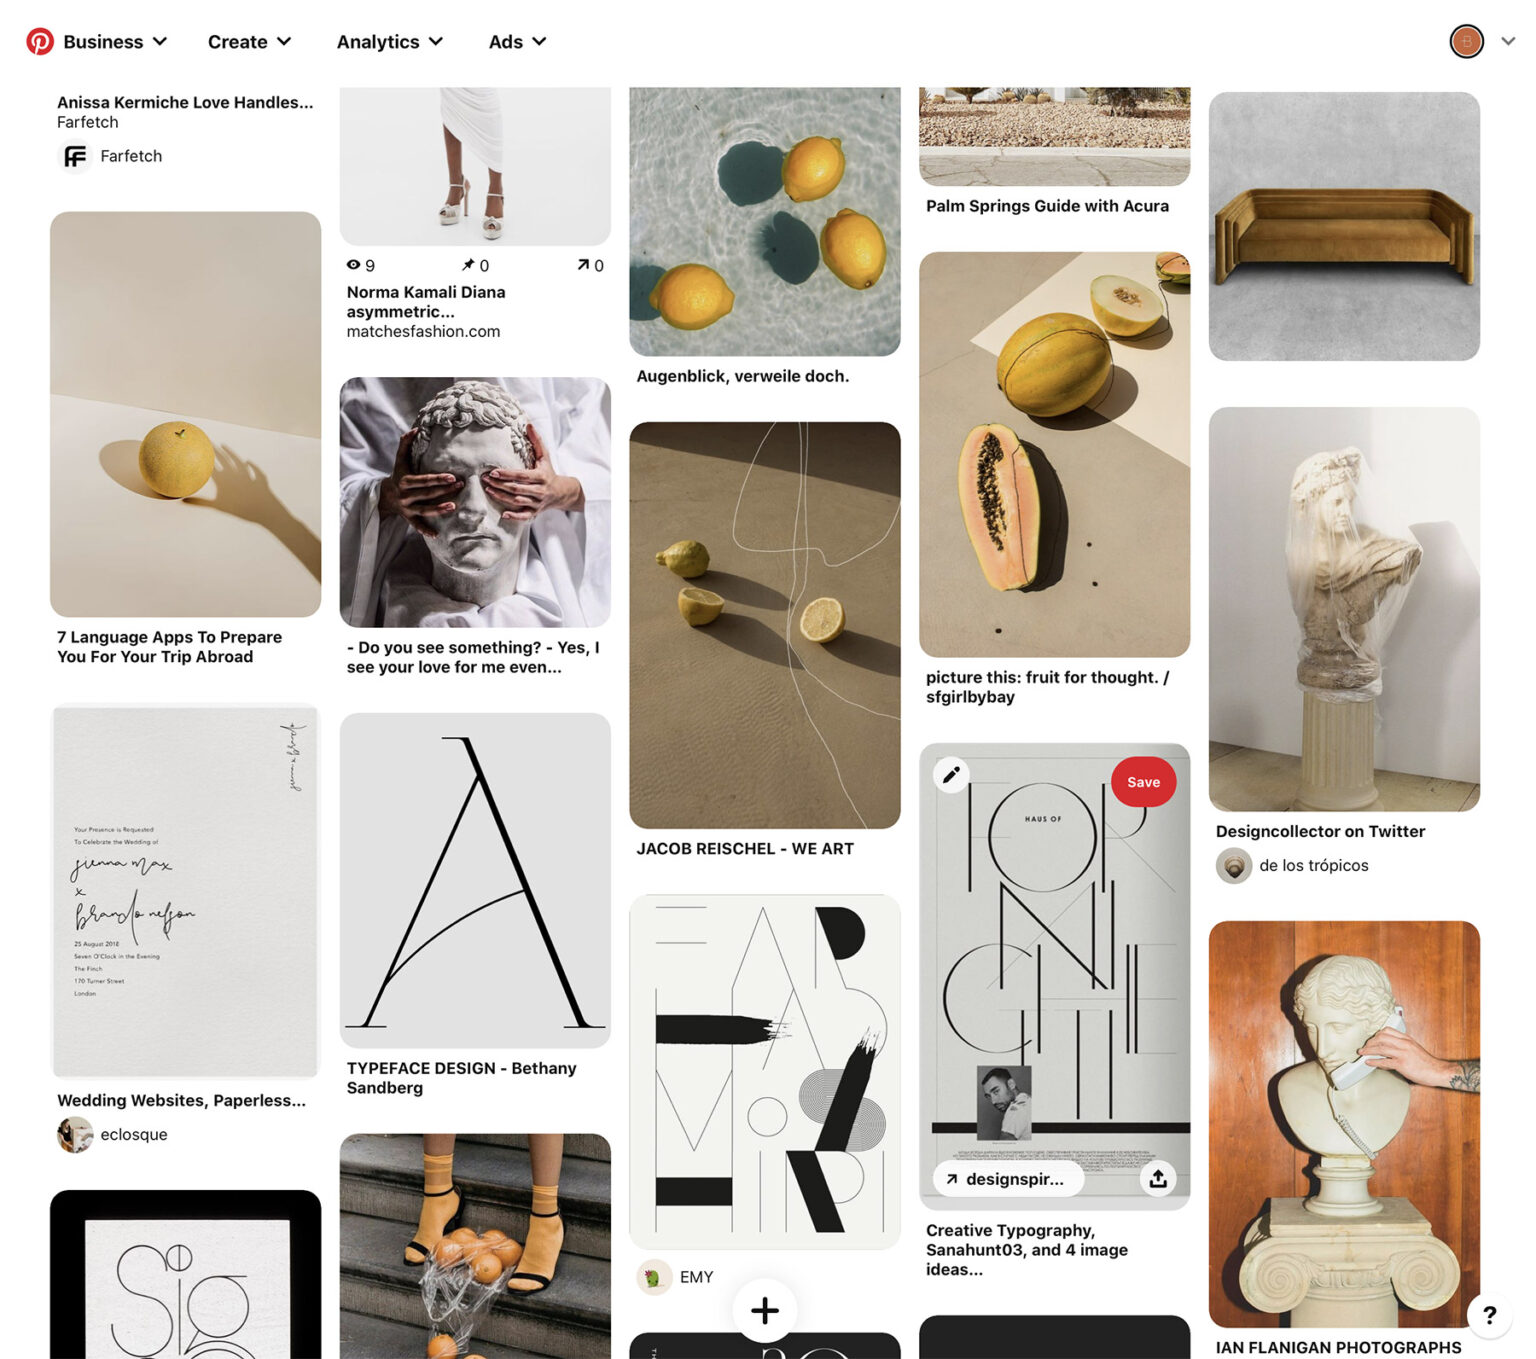Screen dimensions: 1536x1359
Task: Open the designspir... source link
Action: pos(1008,1179)
